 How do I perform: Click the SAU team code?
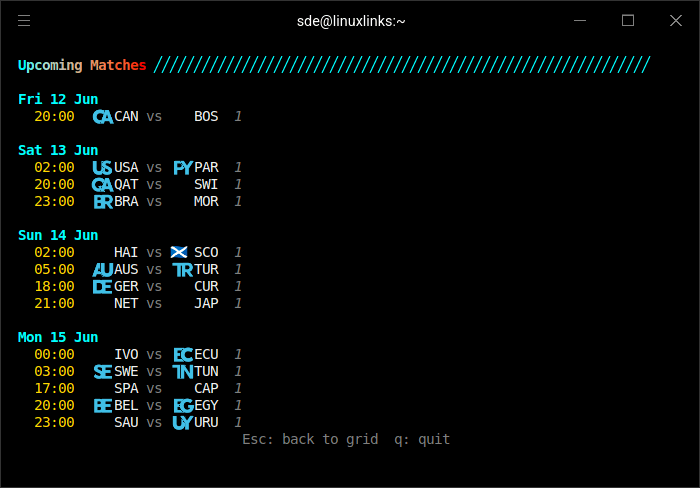[126, 422]
